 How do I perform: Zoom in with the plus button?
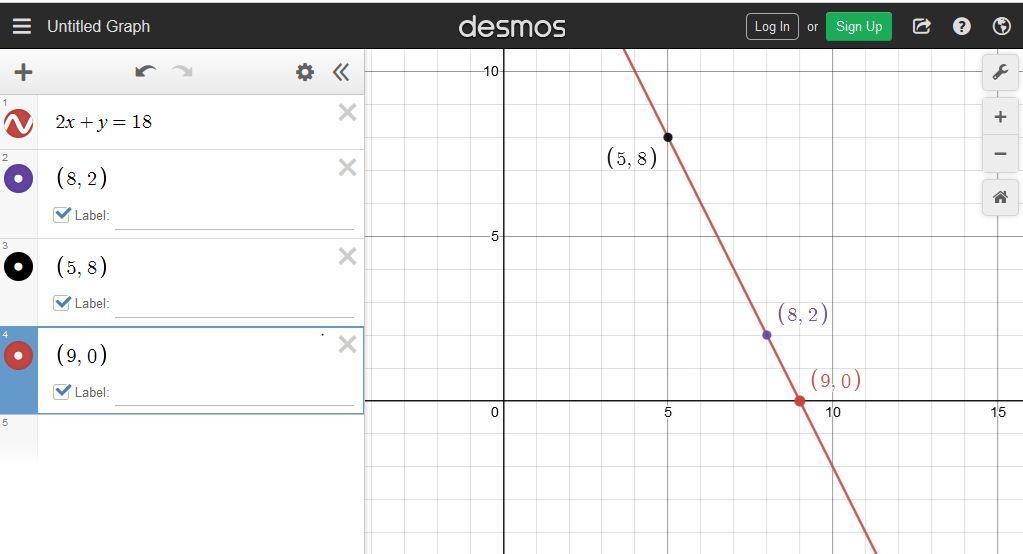point(1000,117)
